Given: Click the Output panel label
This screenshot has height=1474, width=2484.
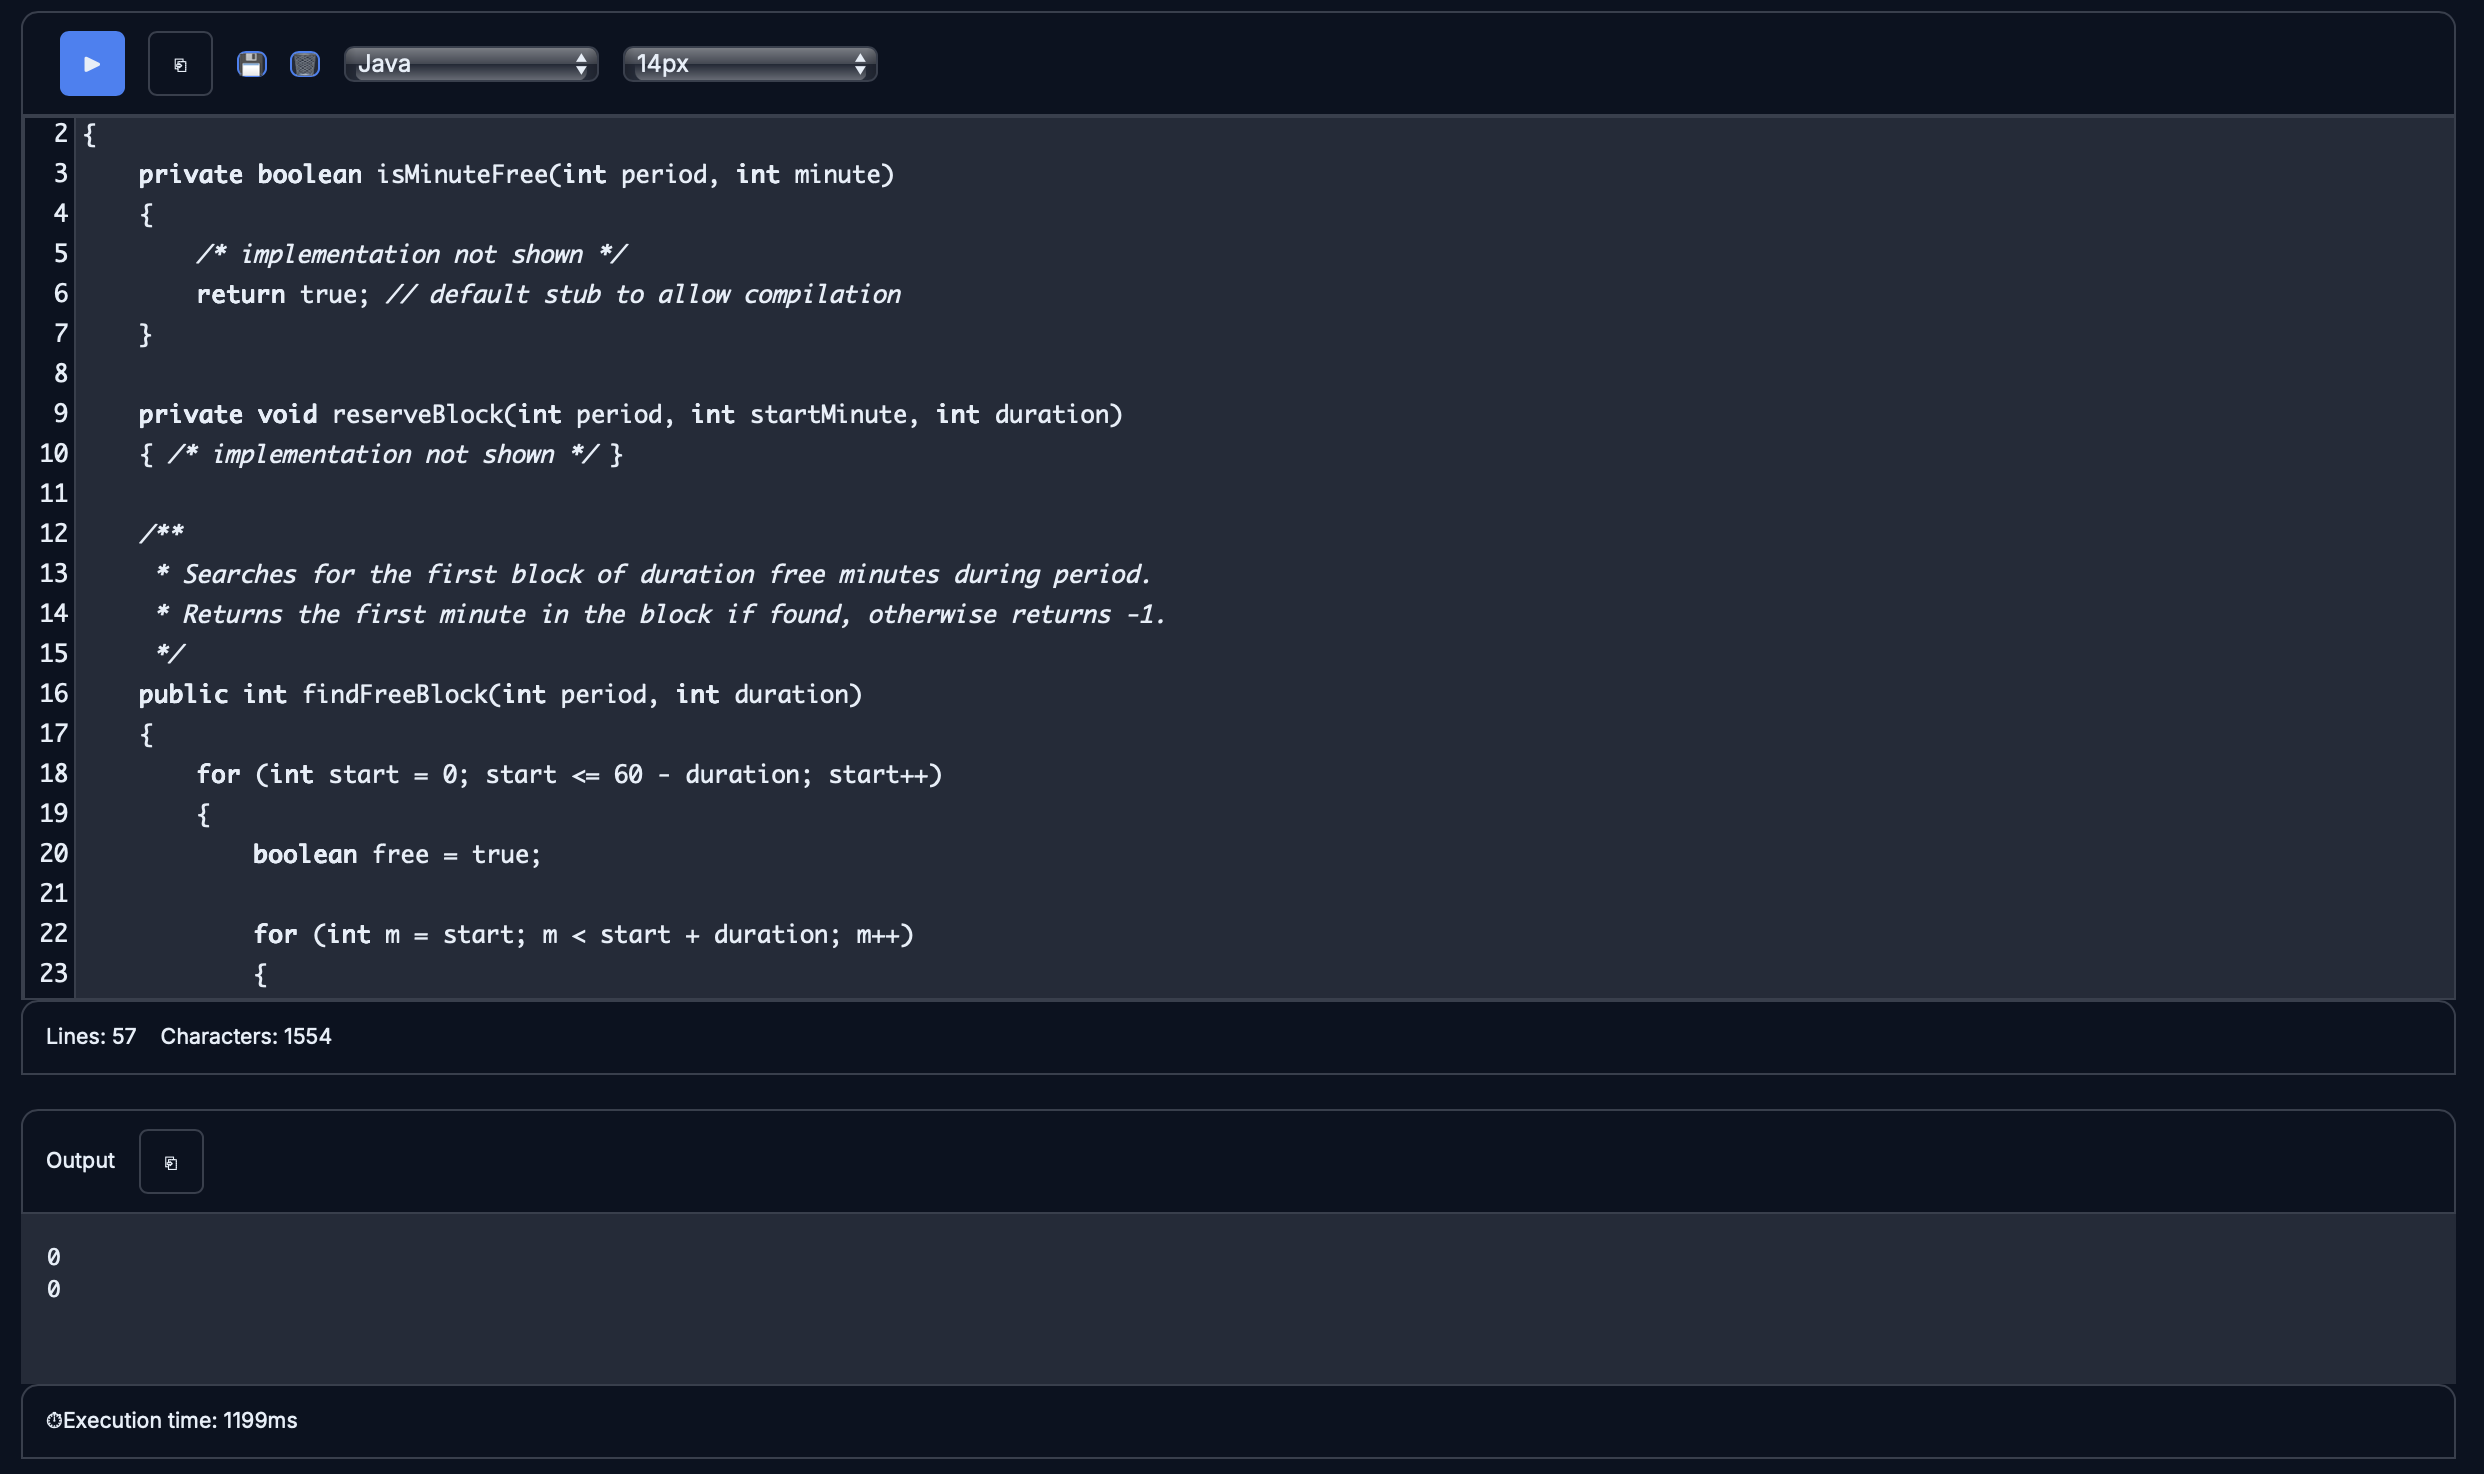Looking at the screenshot, I should (x=79, y=1160).
